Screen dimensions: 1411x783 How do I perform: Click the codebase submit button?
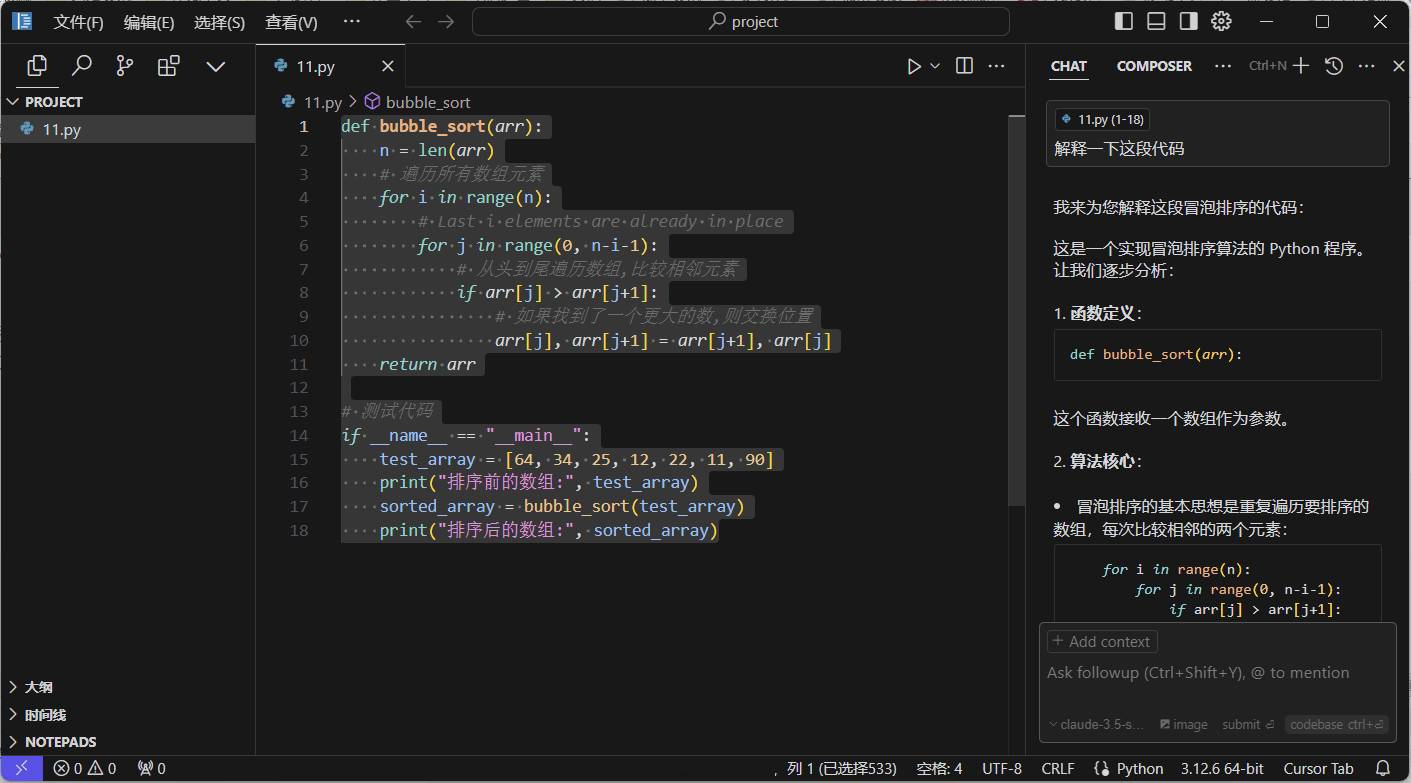[x=1336, y=725]
